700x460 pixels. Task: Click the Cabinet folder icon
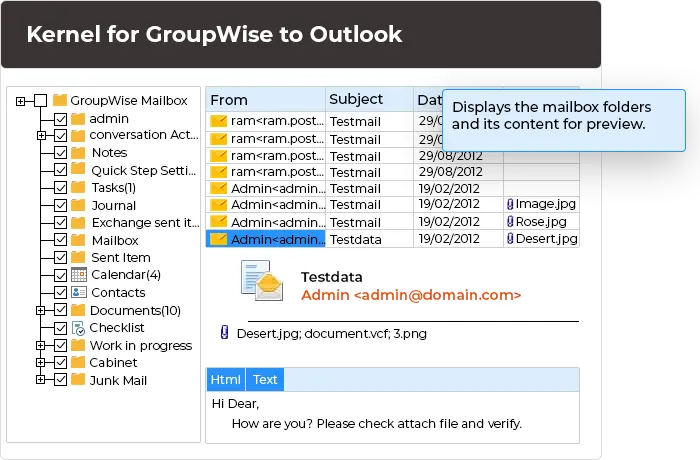(x=78, y=362)
